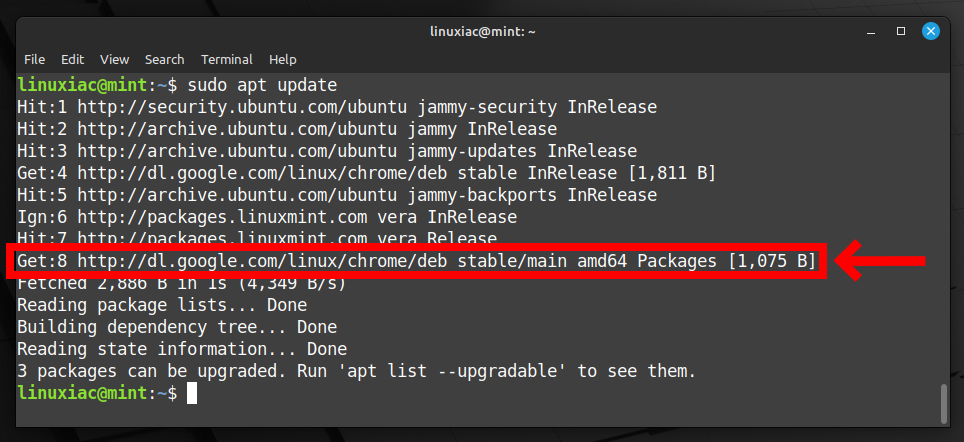964x442 pixels.
Task: Open the View menu
Action: [114, 60]
